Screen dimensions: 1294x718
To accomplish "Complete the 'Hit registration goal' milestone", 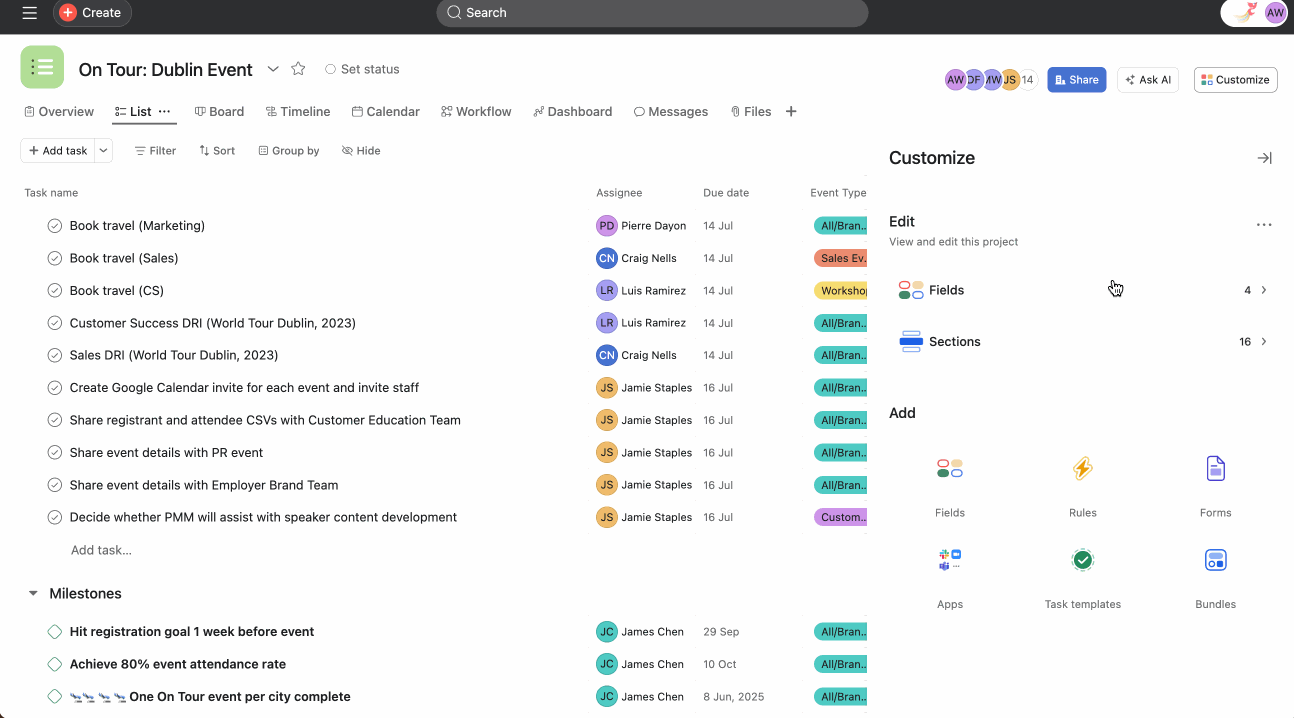I will [x=54, y=631].
